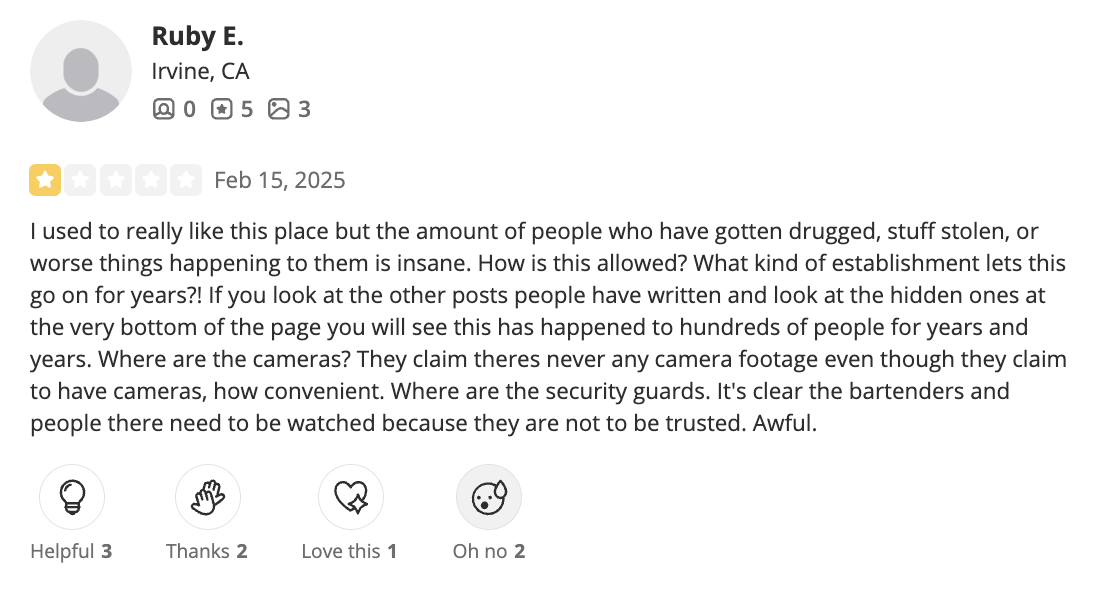
Task: Click the reviews star count icon
Action: coord(221,109)
